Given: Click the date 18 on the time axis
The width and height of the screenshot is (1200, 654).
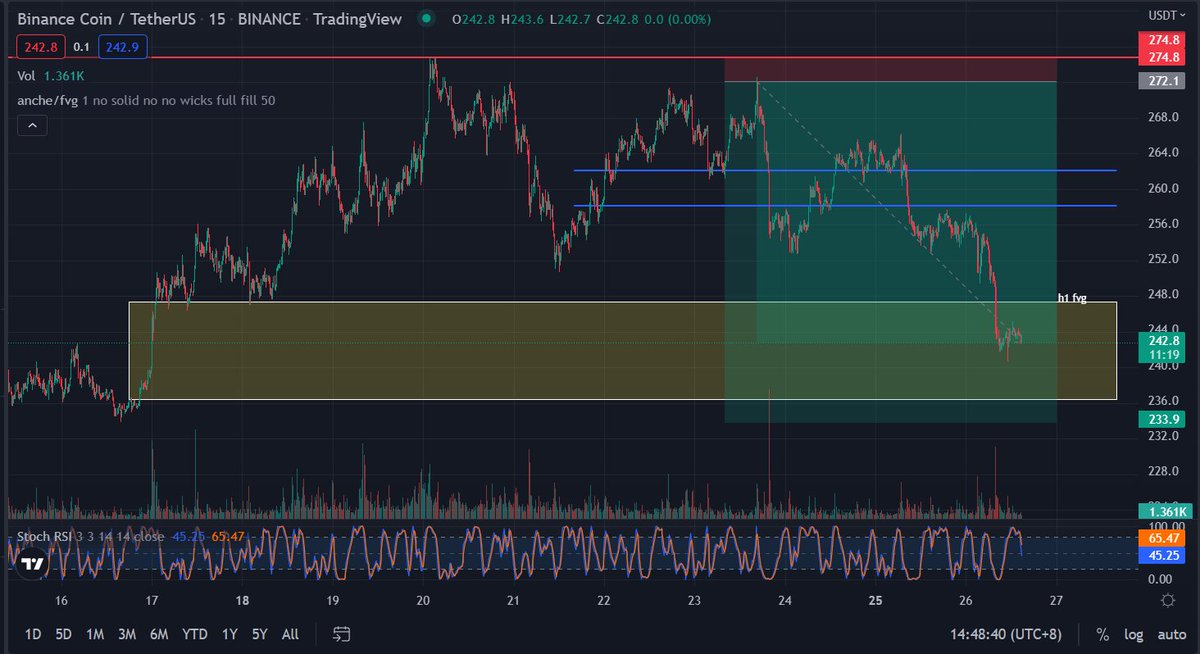Looking at the screenshot, I should point(242,601).
